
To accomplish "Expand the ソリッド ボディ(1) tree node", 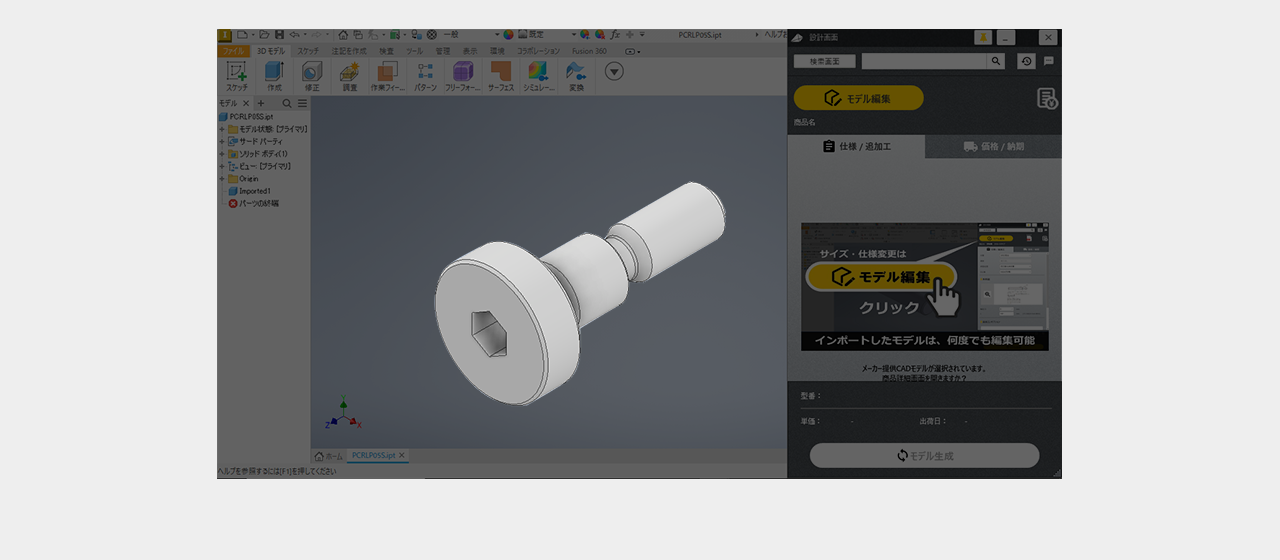I will 222,154.
